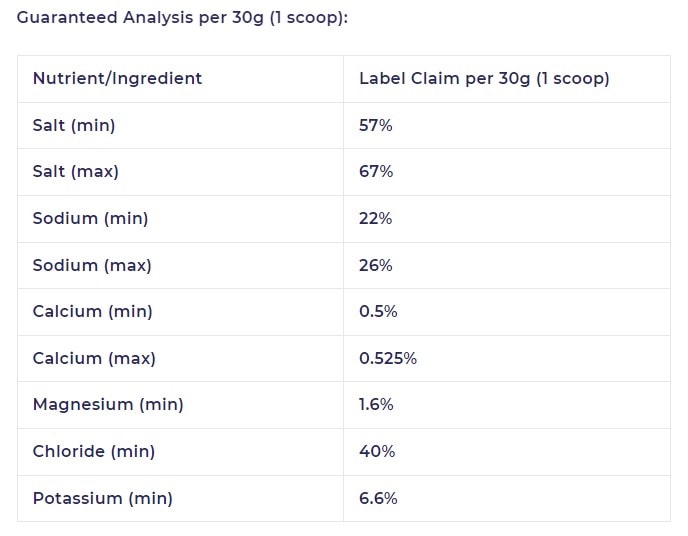Click the 0.5% value for Calcium (min)
The image size is (688, 536).
click(x=378, y=311)
